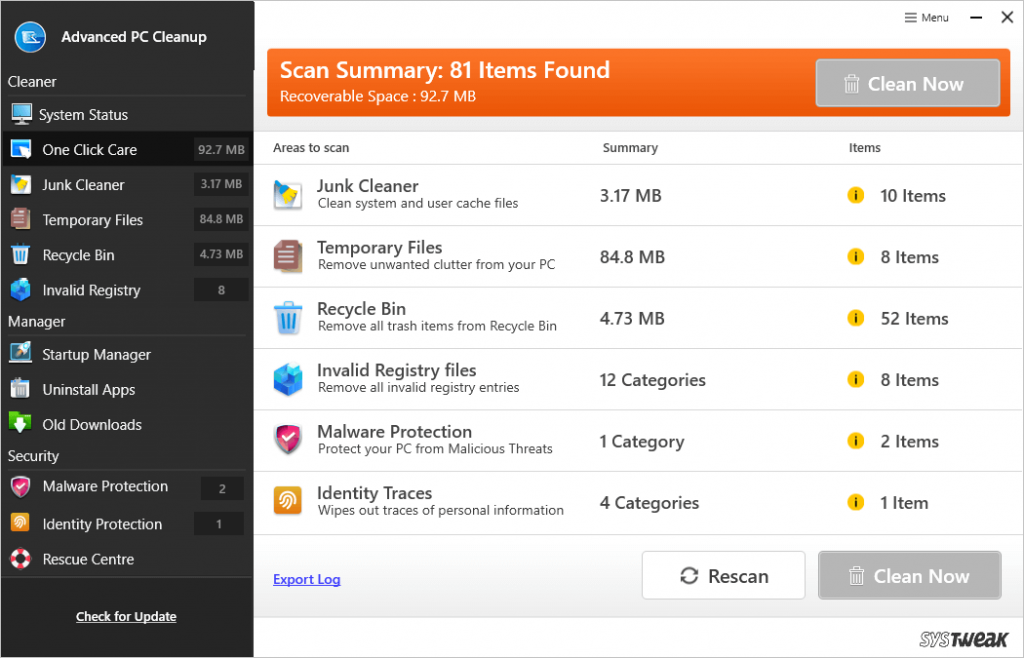The height and width of the screenshot is (658, 1024).
Task: Open Startup Manager
Action: coord(127,354)
